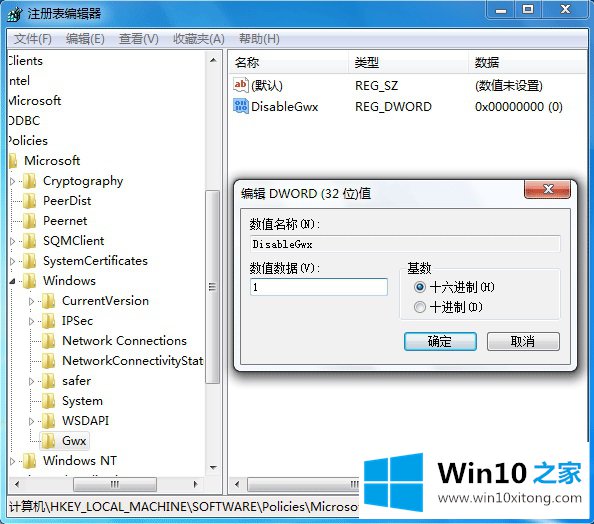The height and width of the screenshot is (524, 594).
Task: Click the 确定 button
Action: pos(440,341)
